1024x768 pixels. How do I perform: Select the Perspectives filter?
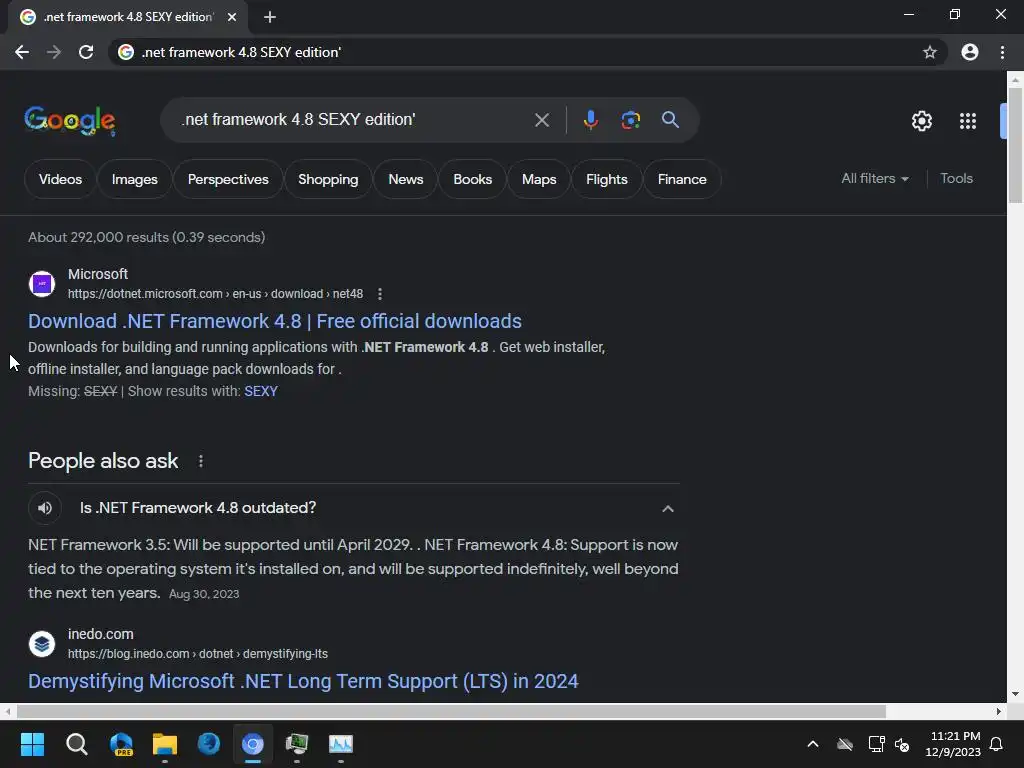(x=228, y=179)
